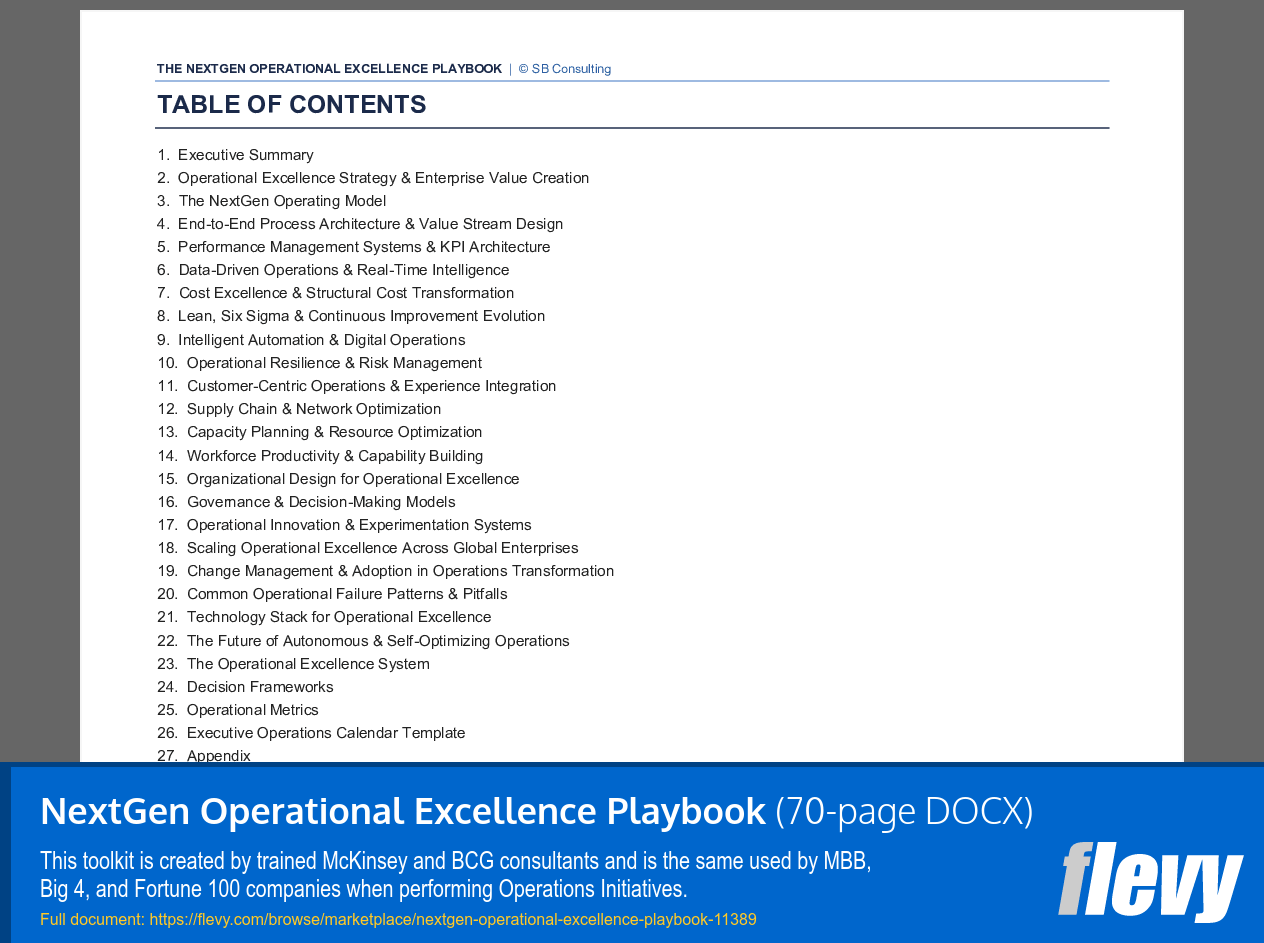Screen dimensions: 1264x943
Task: Click the playbook header title text
Action: point(328,68)
